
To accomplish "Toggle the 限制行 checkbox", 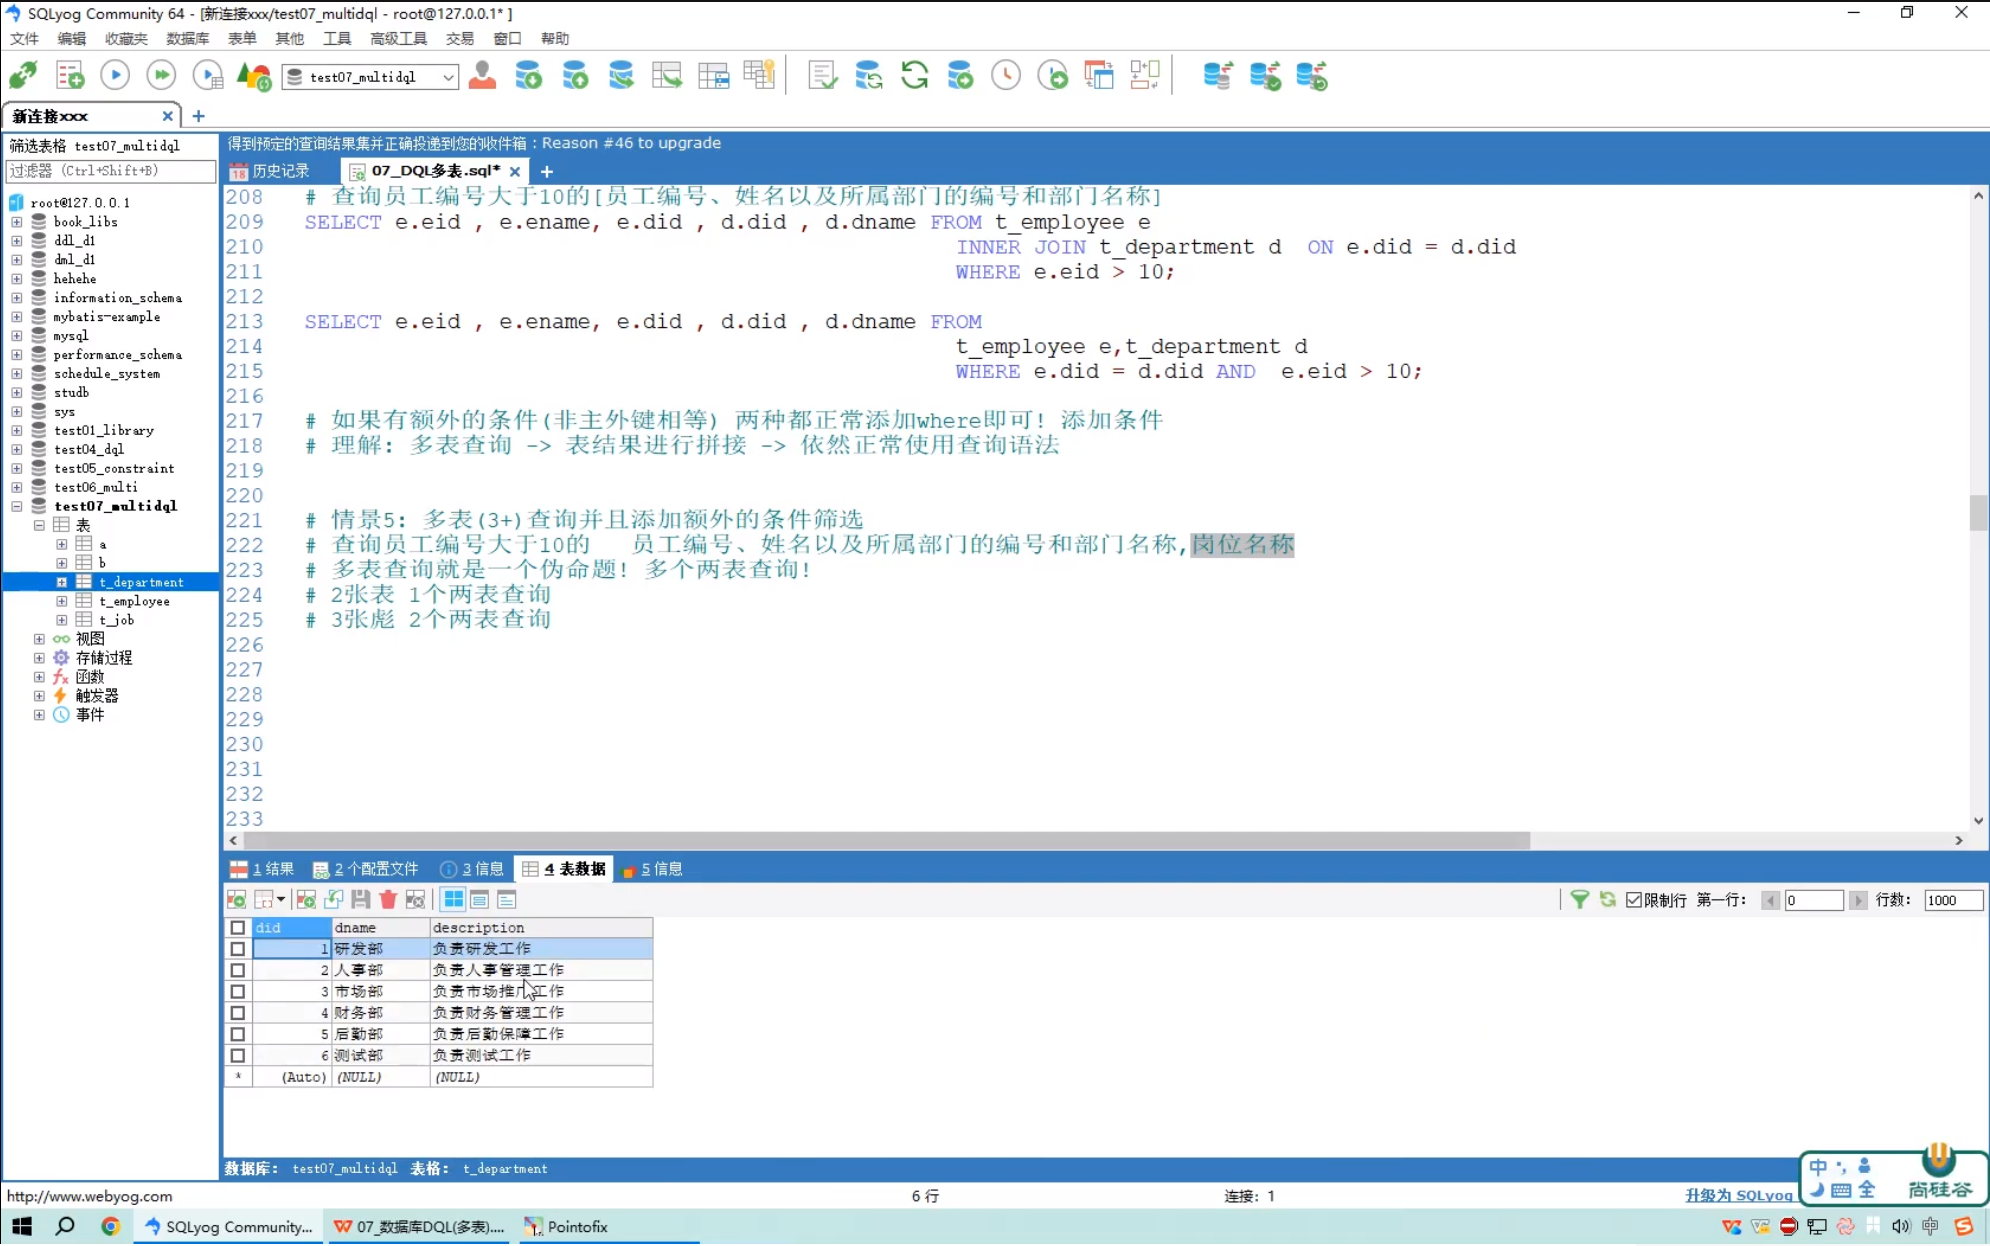I will 1634,901.
